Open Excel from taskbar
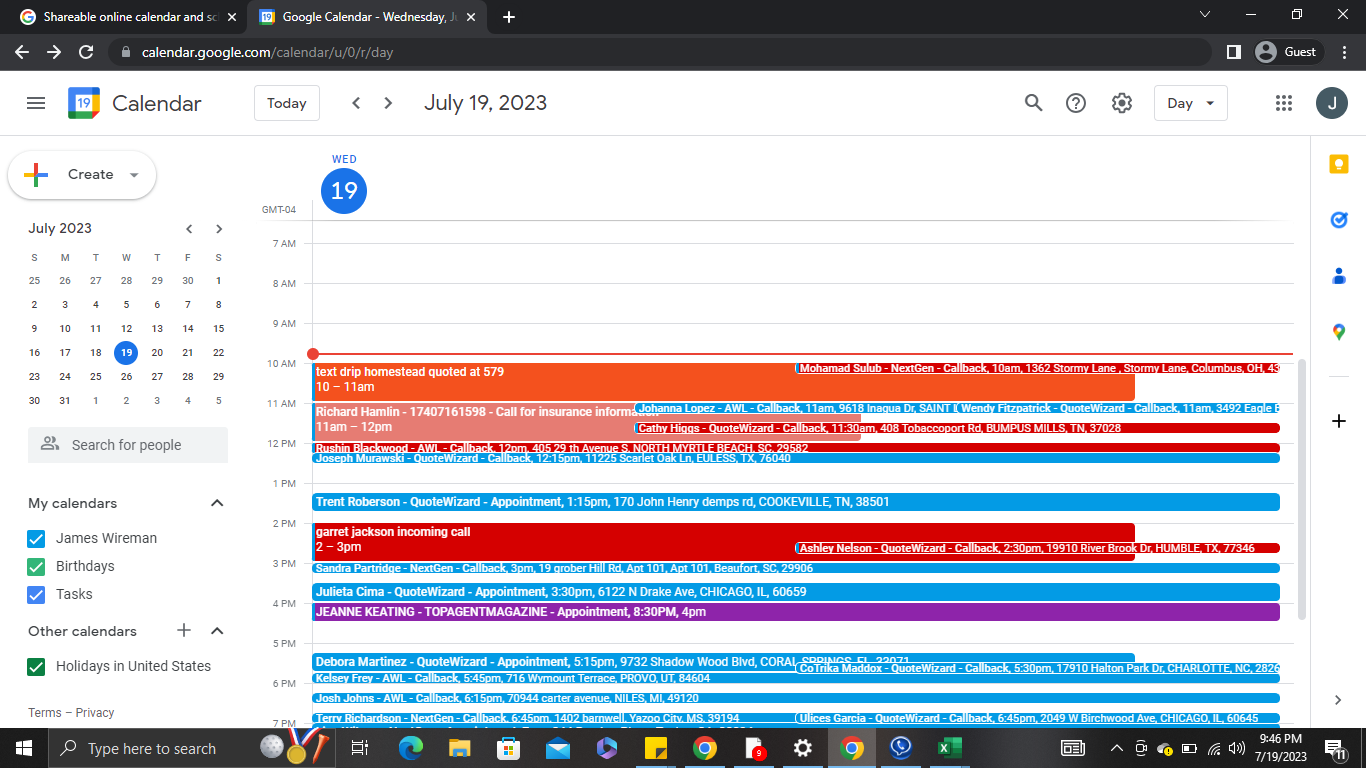 point(949,748)
